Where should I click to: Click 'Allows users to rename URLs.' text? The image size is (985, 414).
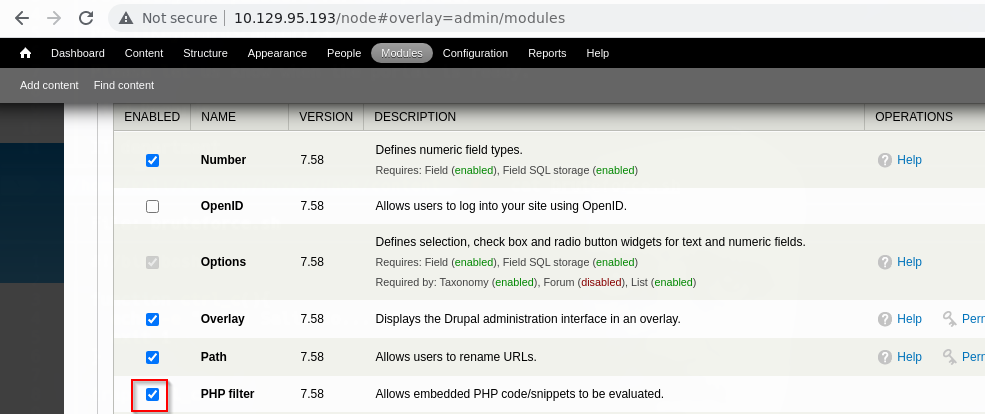456,357
